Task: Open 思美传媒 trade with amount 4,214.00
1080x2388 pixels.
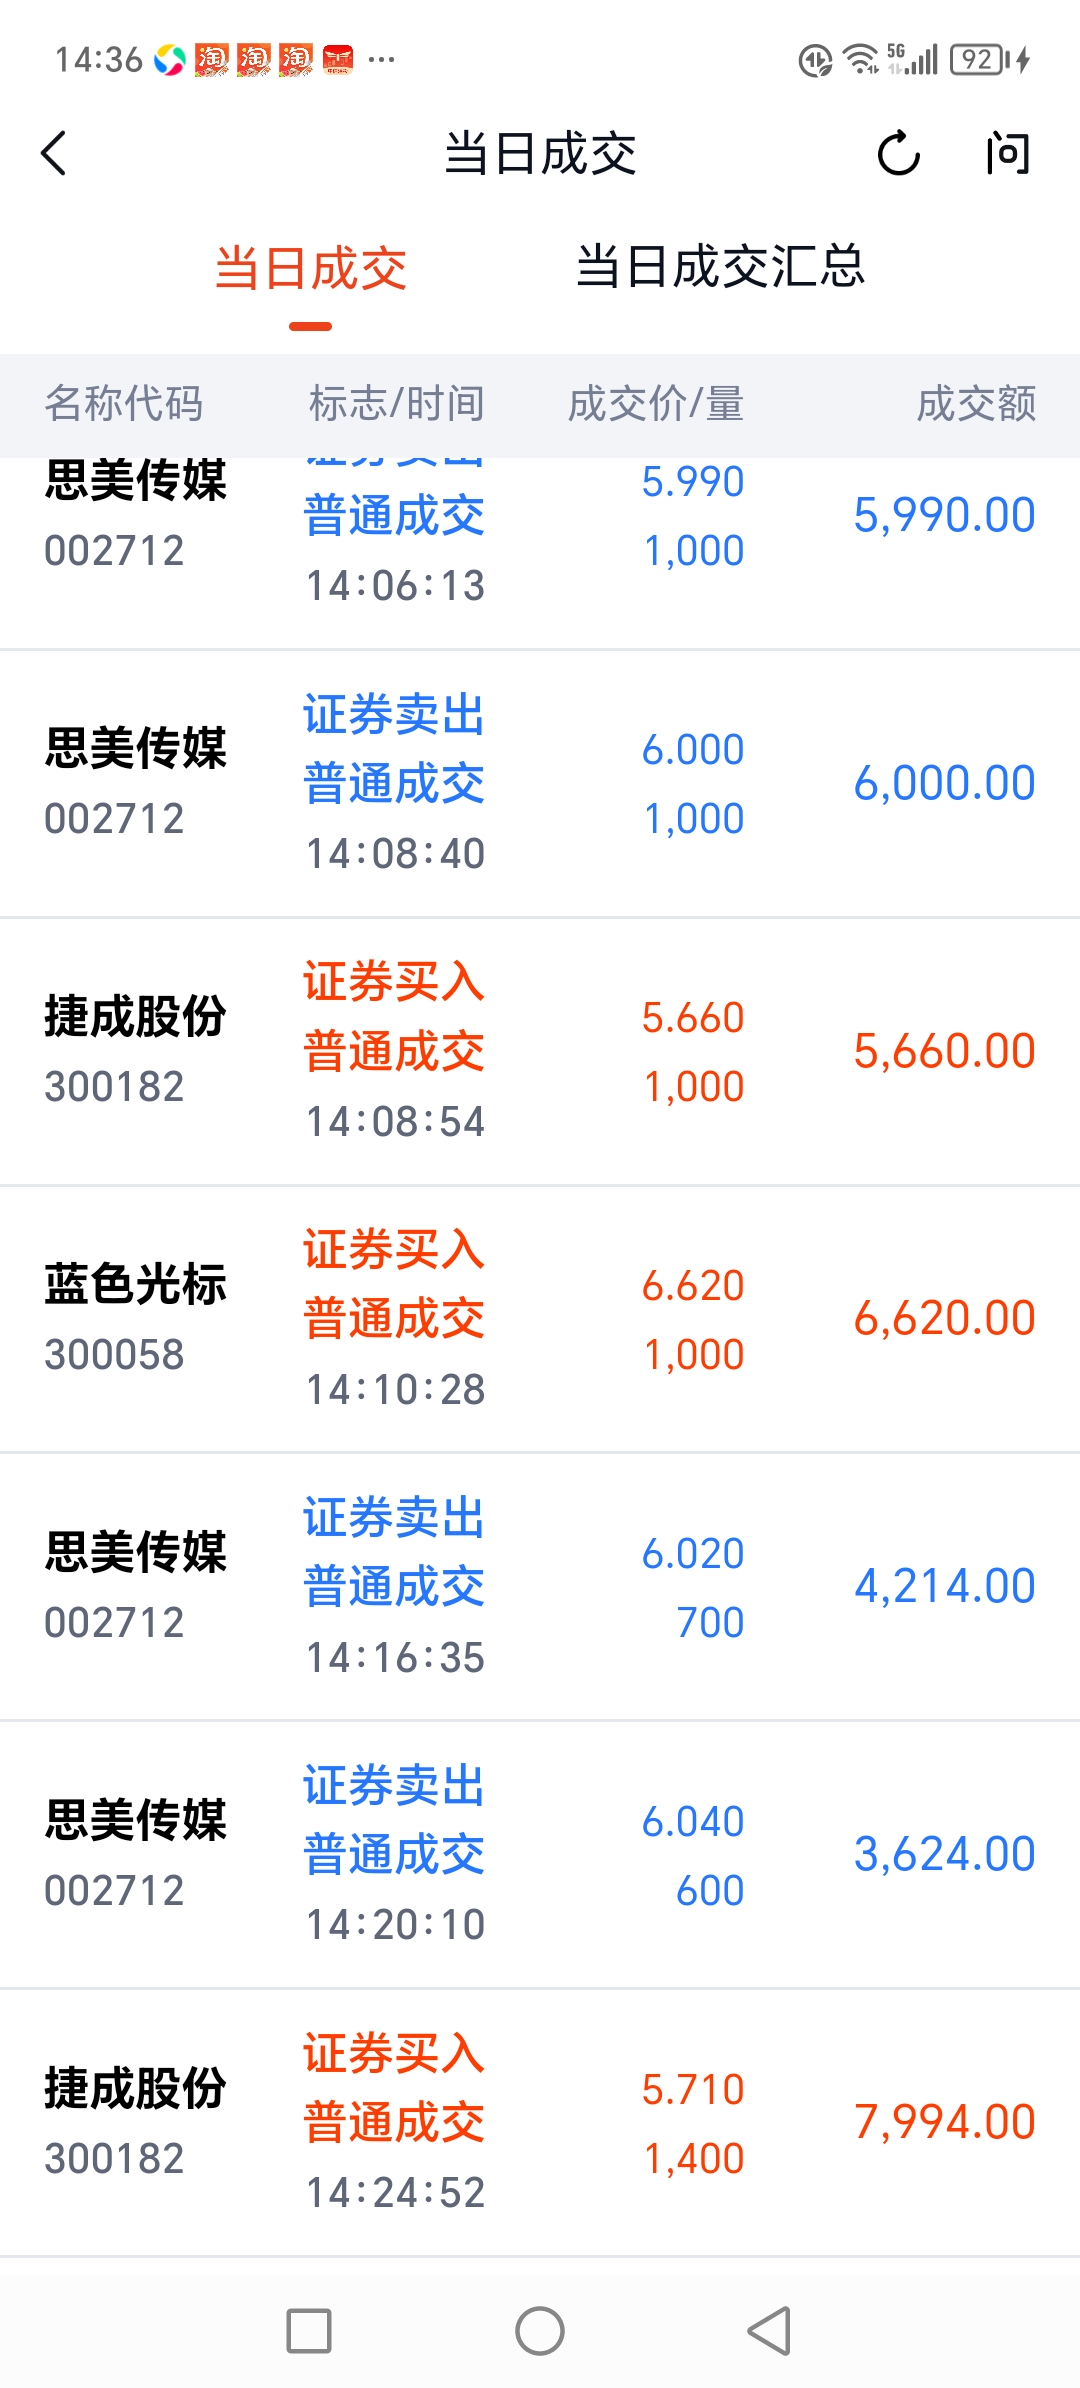Action: [540, 1588]
